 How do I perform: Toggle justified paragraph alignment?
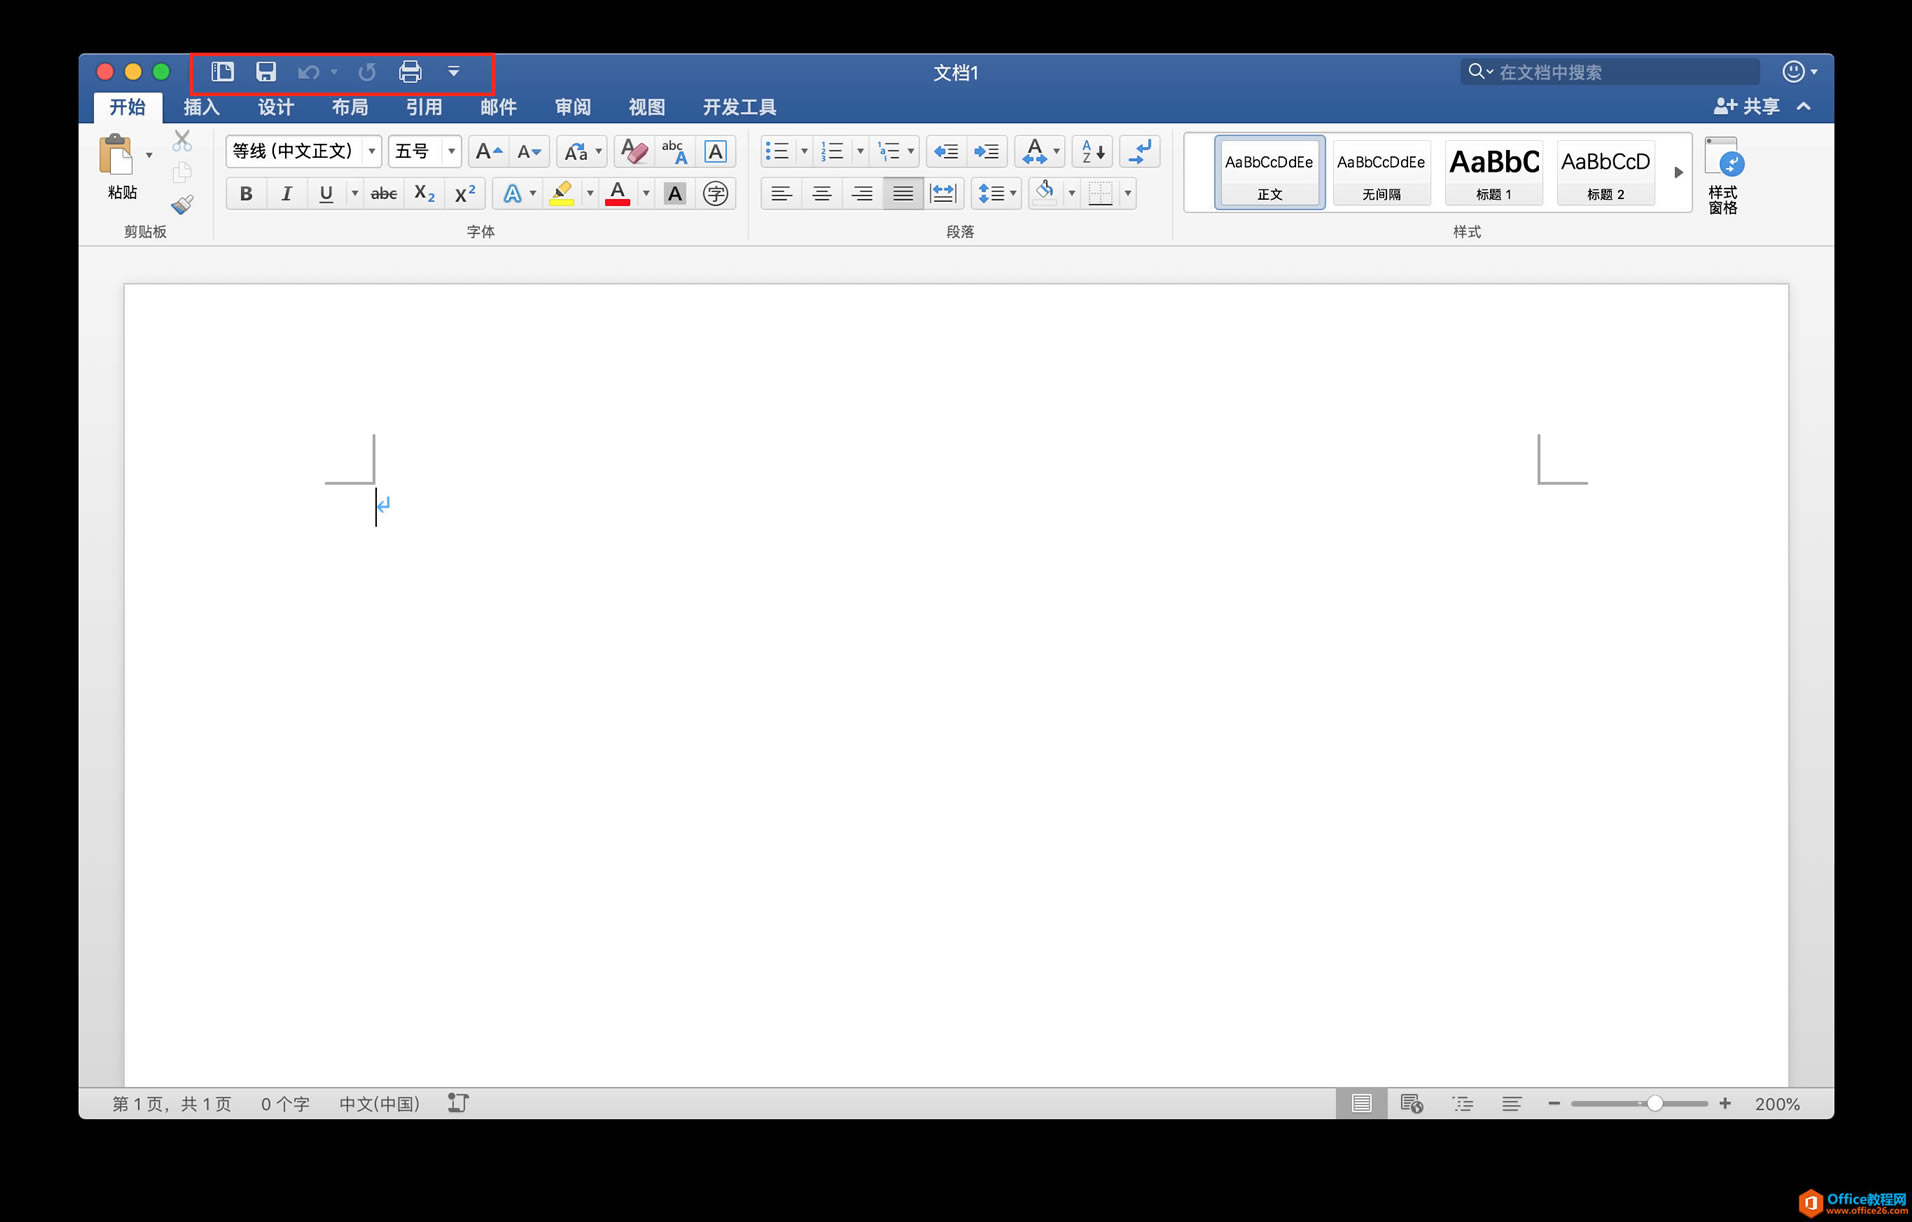point(902,194)
